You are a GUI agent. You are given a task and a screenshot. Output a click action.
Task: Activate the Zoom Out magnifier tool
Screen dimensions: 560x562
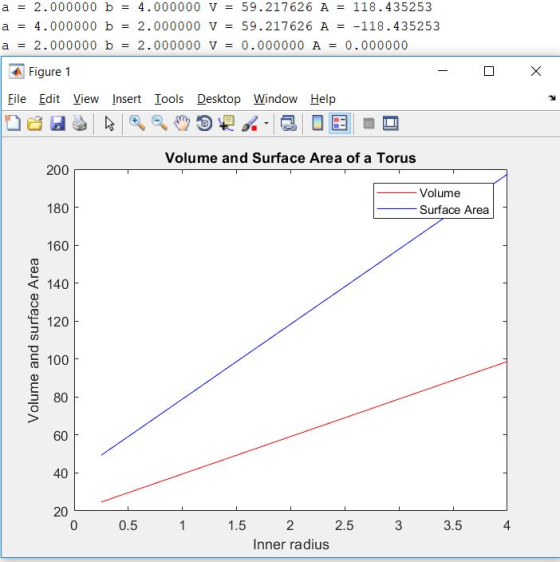click(160, 123)
